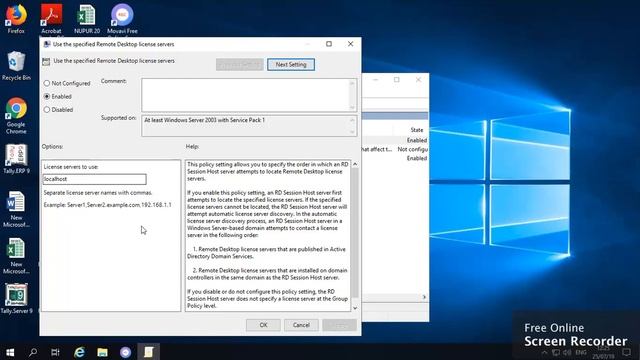This screenshot has height=360, width=640.
Task: Show hidden tray icons chevron
Action: 544,352
